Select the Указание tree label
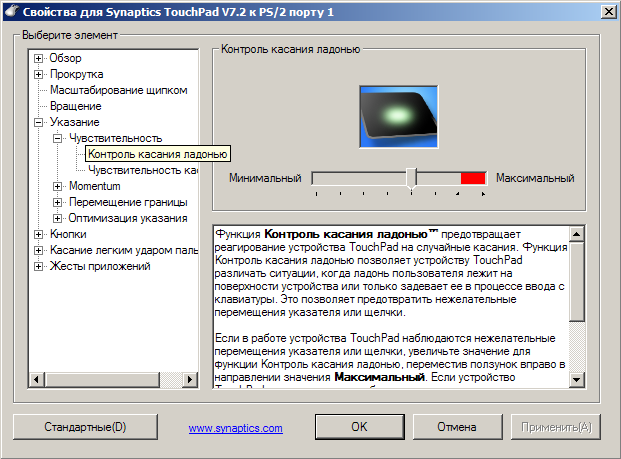Viewport: 621px width, 459px height. 74,122
